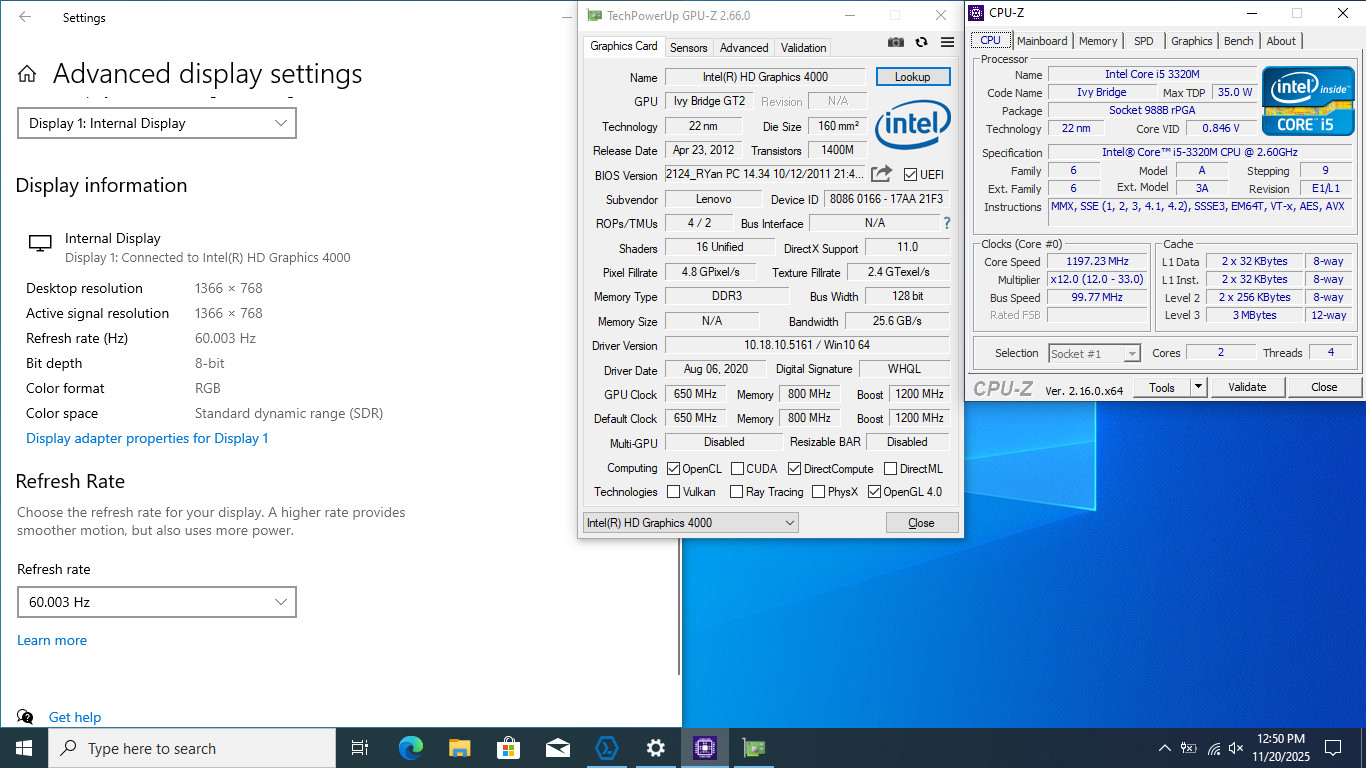Open Display adapter properties for Display 1

147,438
